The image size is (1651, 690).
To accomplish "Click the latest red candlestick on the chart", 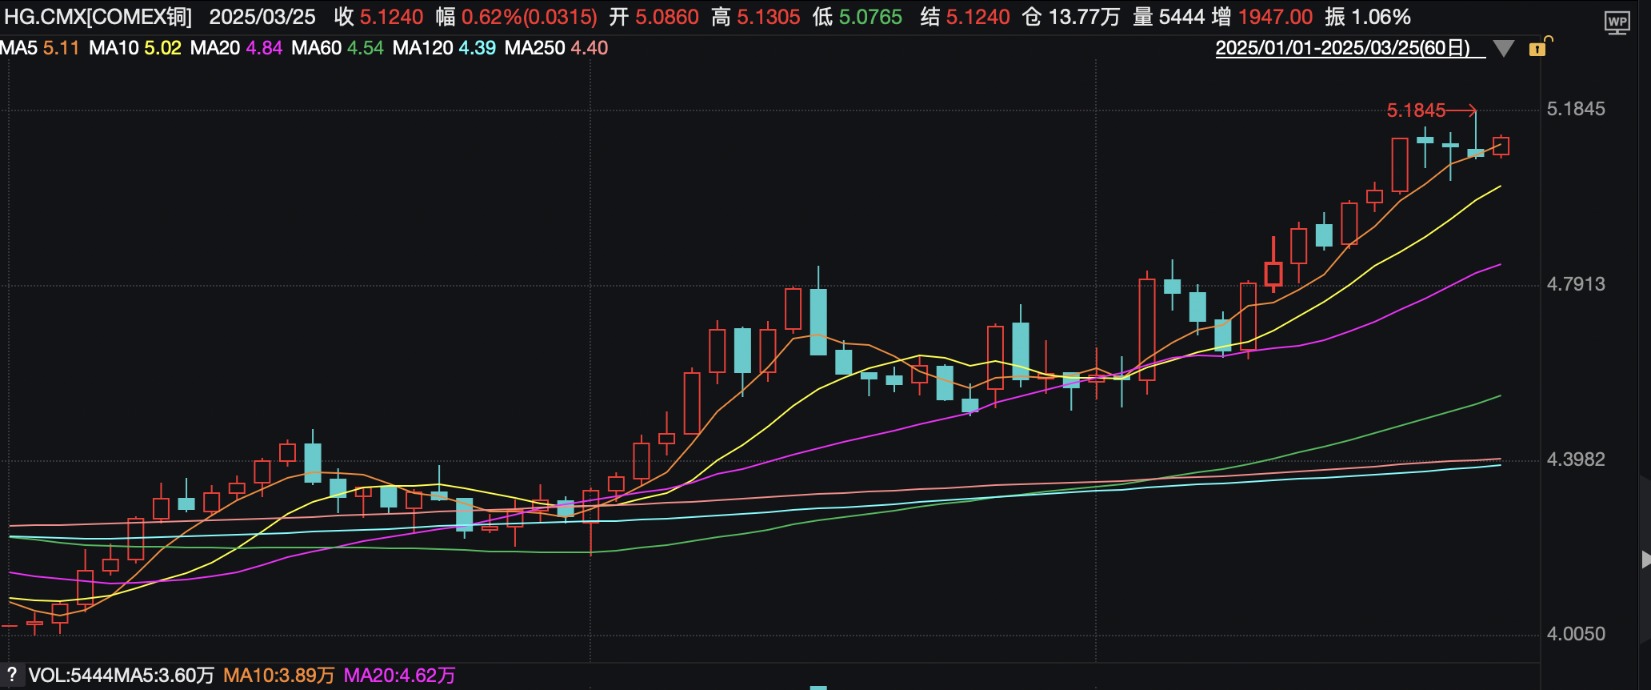I will coord(1501,147).
